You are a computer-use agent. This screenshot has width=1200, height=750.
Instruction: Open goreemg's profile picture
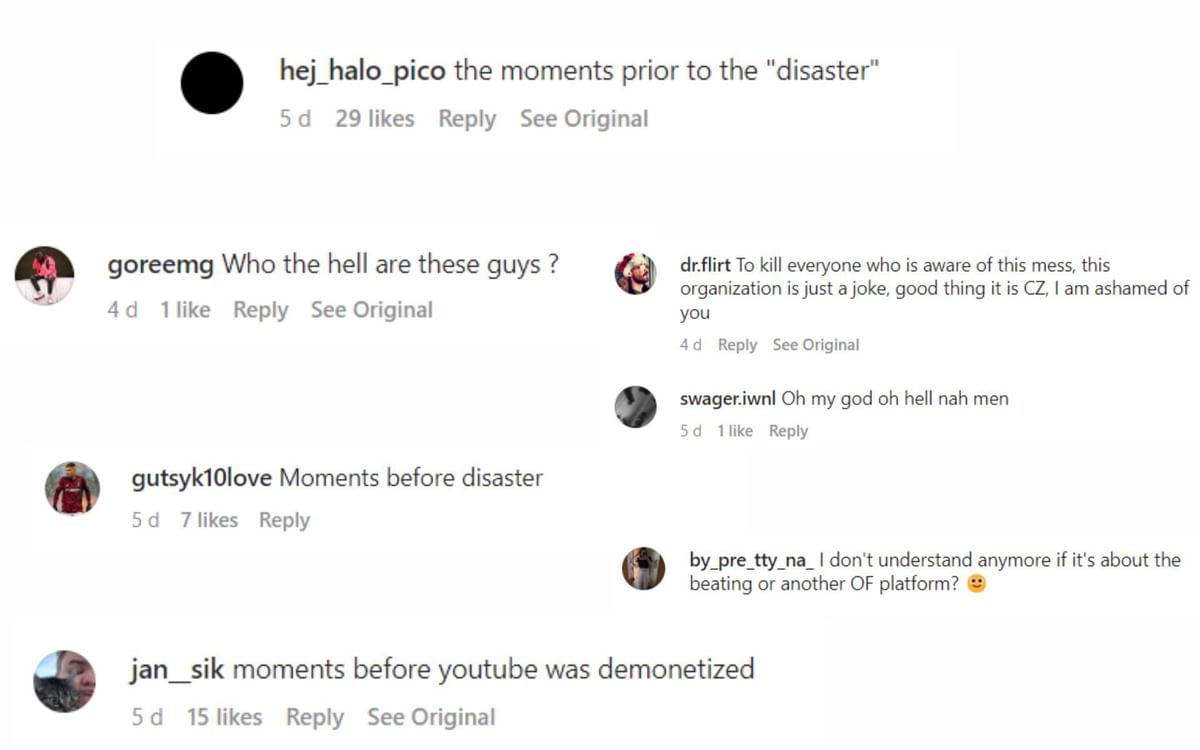point(45,275)
